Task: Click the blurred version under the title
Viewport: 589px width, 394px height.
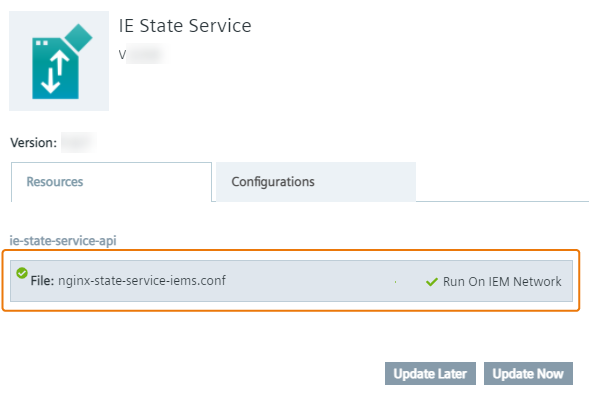Action: point(147,54)
